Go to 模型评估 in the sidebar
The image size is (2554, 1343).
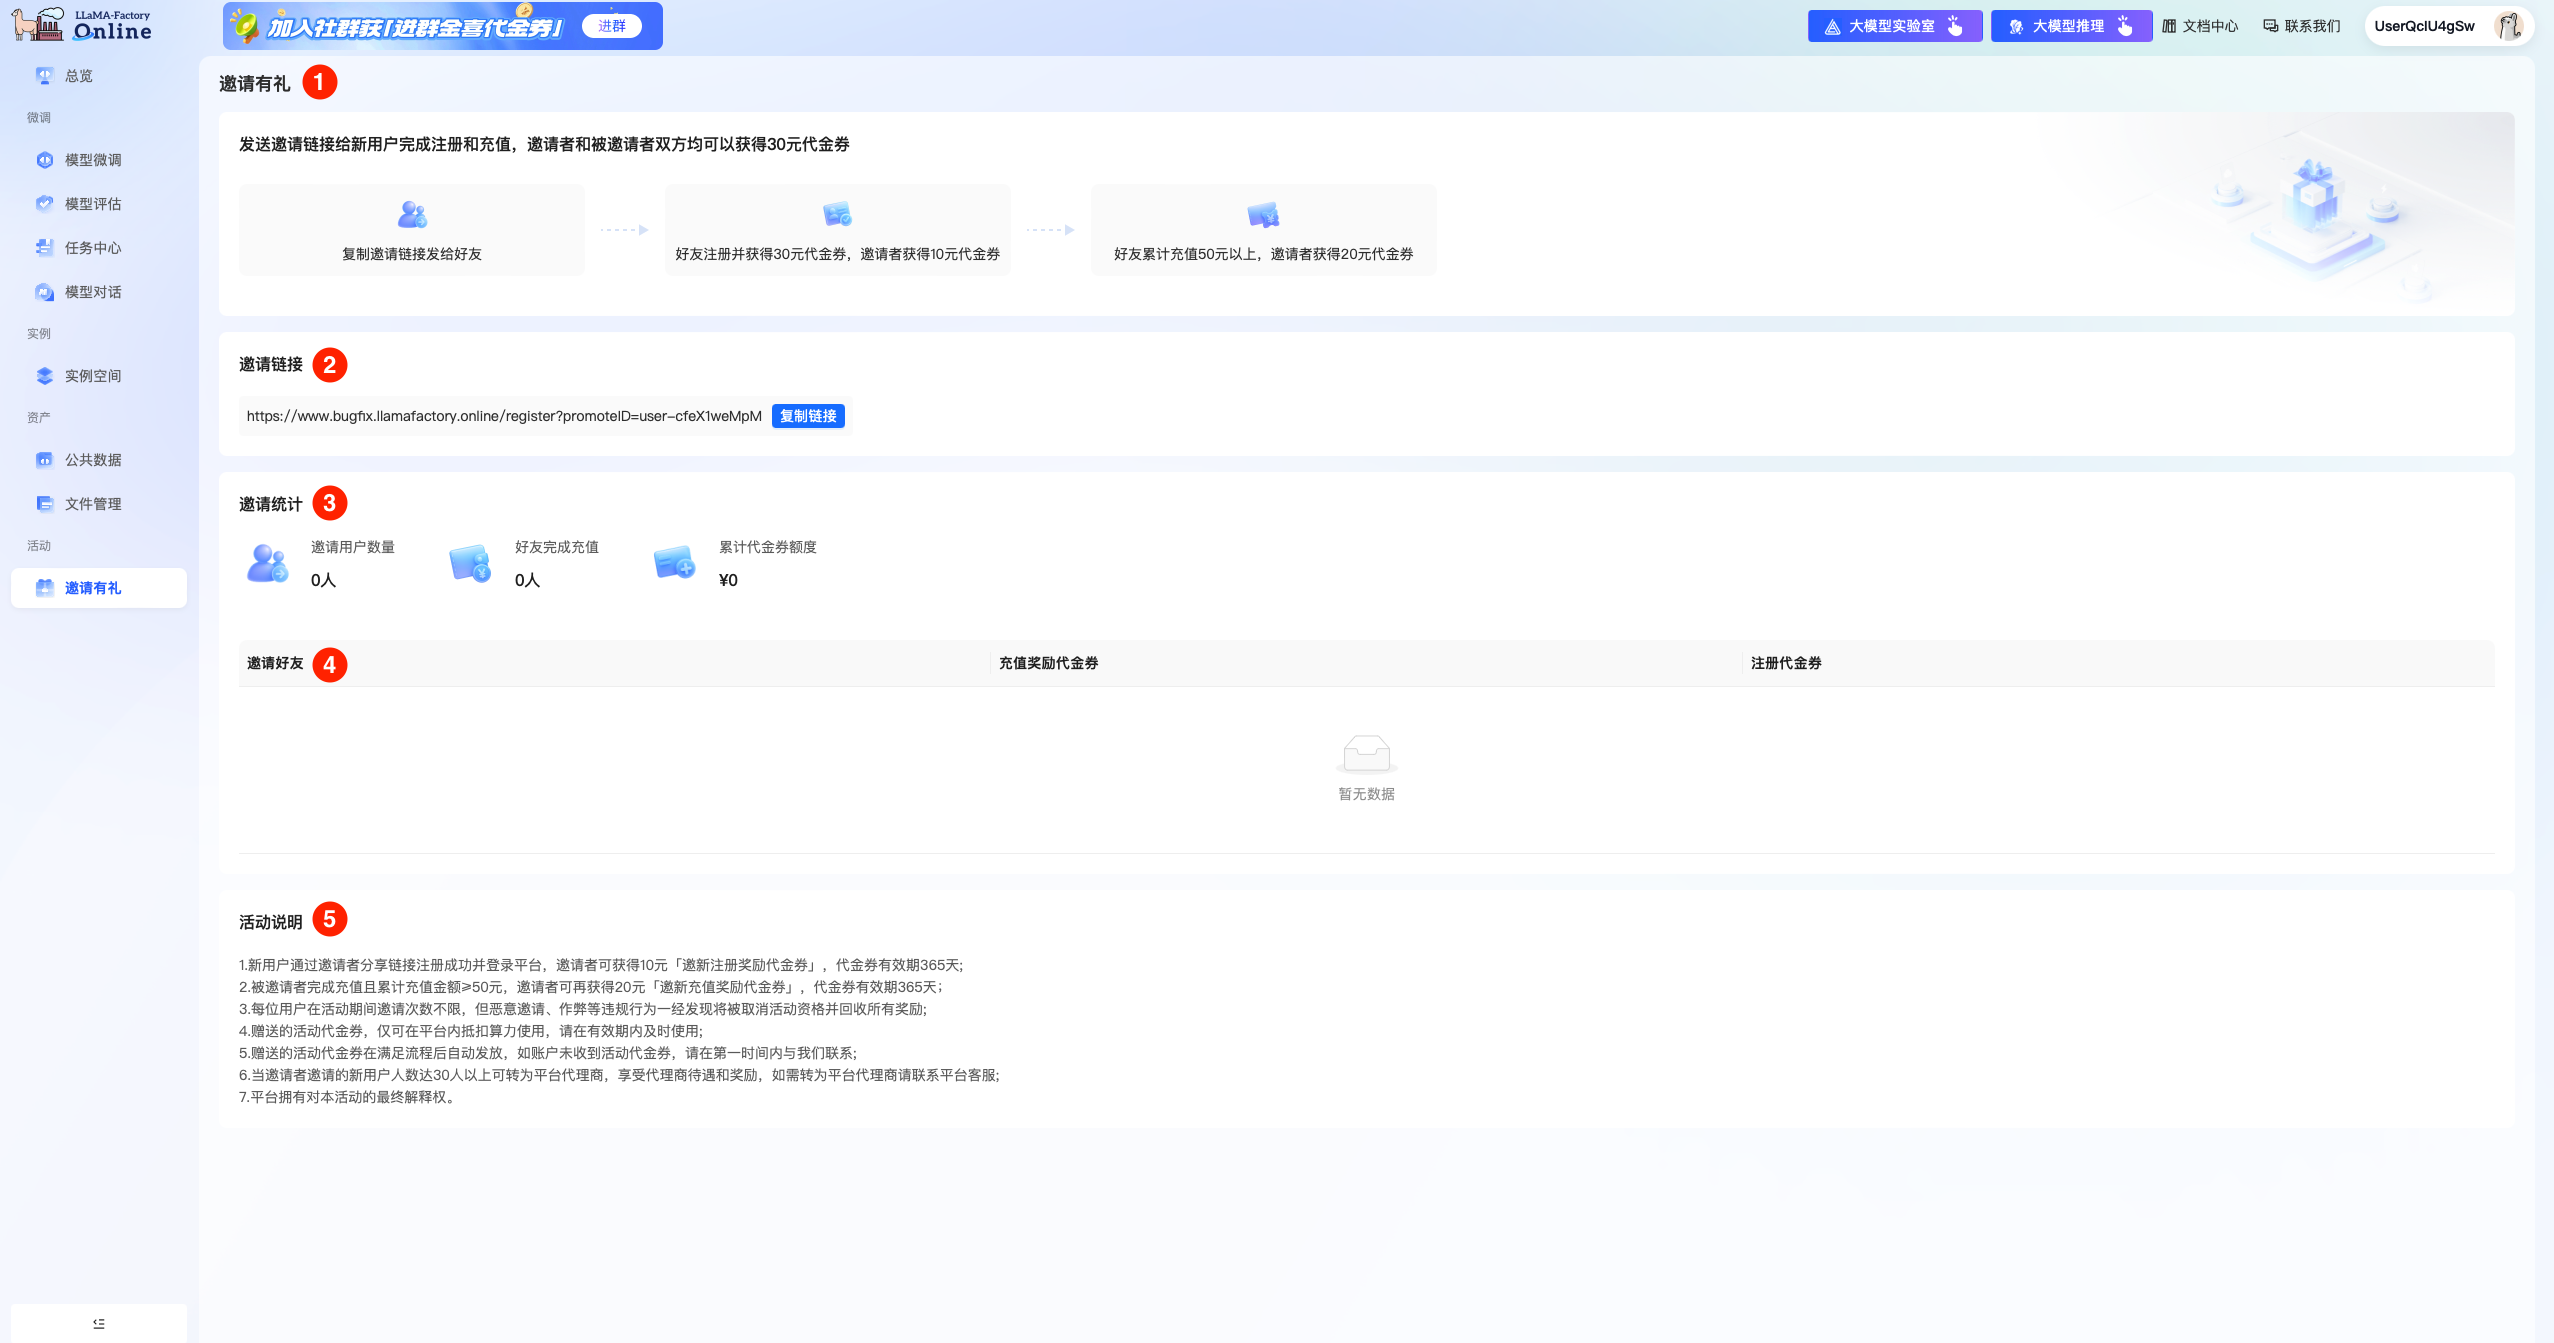(x=92, y=204)
